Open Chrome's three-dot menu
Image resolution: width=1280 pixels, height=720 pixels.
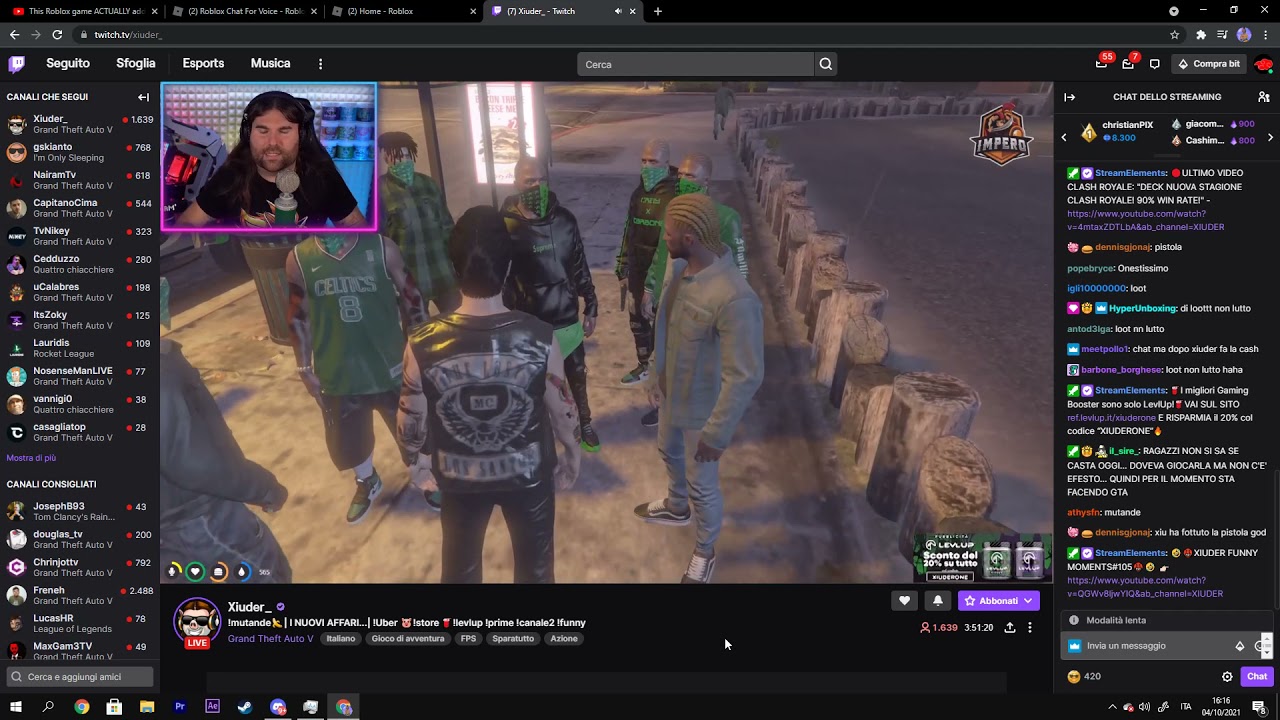[x=1265, y=34]
